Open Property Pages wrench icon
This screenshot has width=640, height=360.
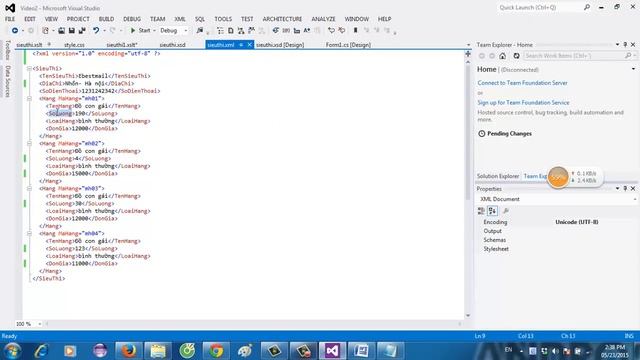pos(506,211)
